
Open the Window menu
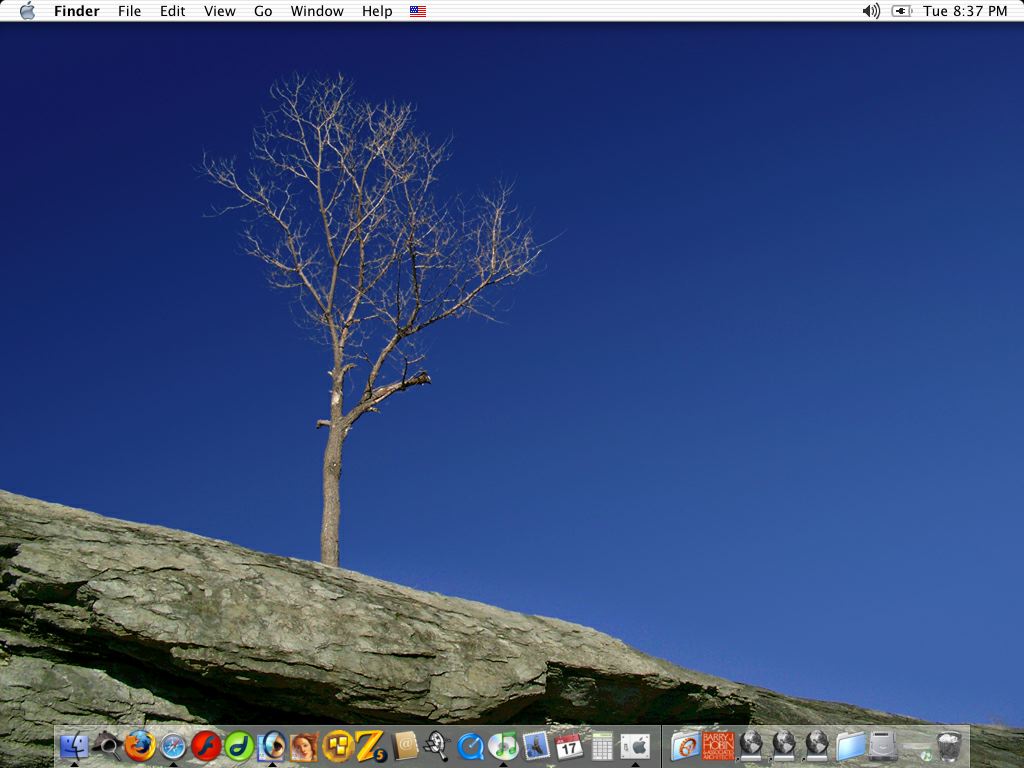tap(317, 11)
